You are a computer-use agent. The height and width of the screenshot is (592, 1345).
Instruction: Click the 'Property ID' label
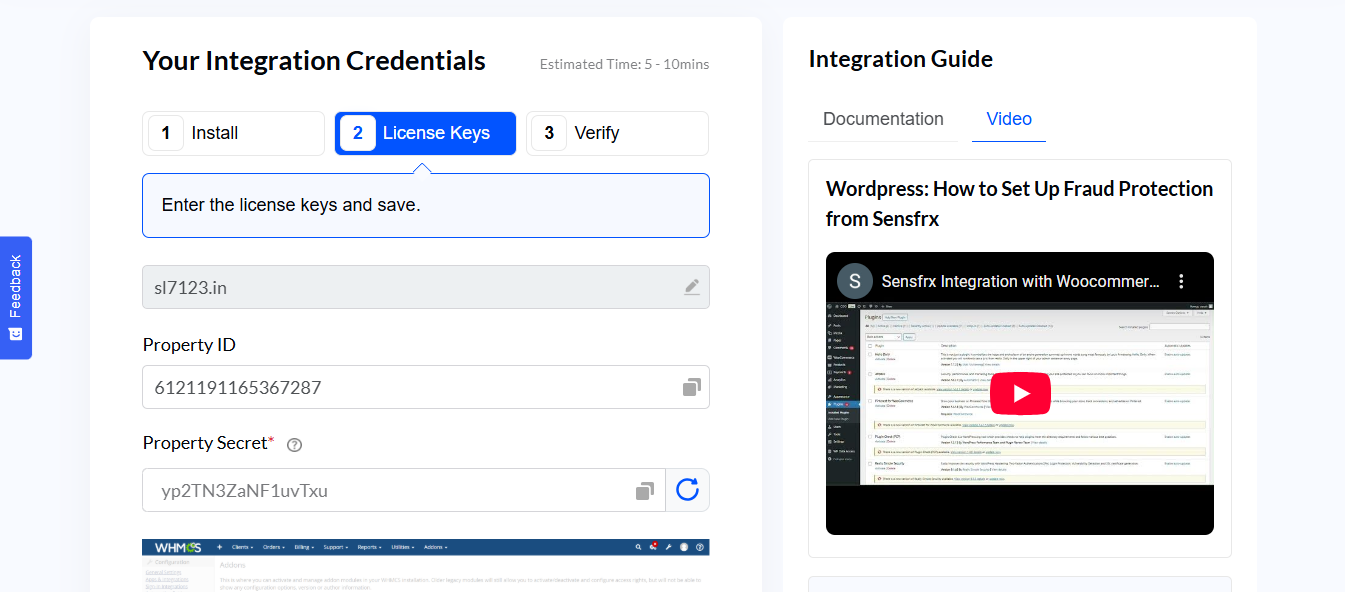tap(189, 345)
